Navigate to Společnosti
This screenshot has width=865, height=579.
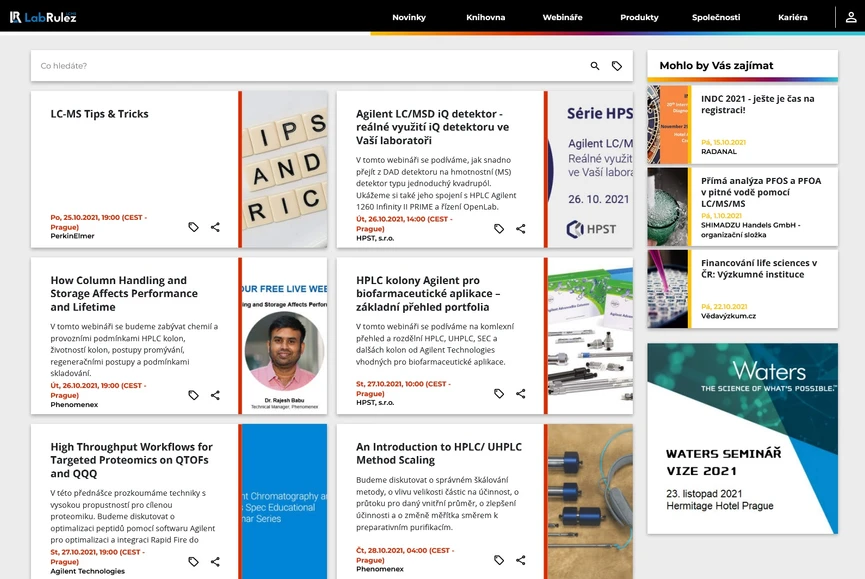[716, 17]
